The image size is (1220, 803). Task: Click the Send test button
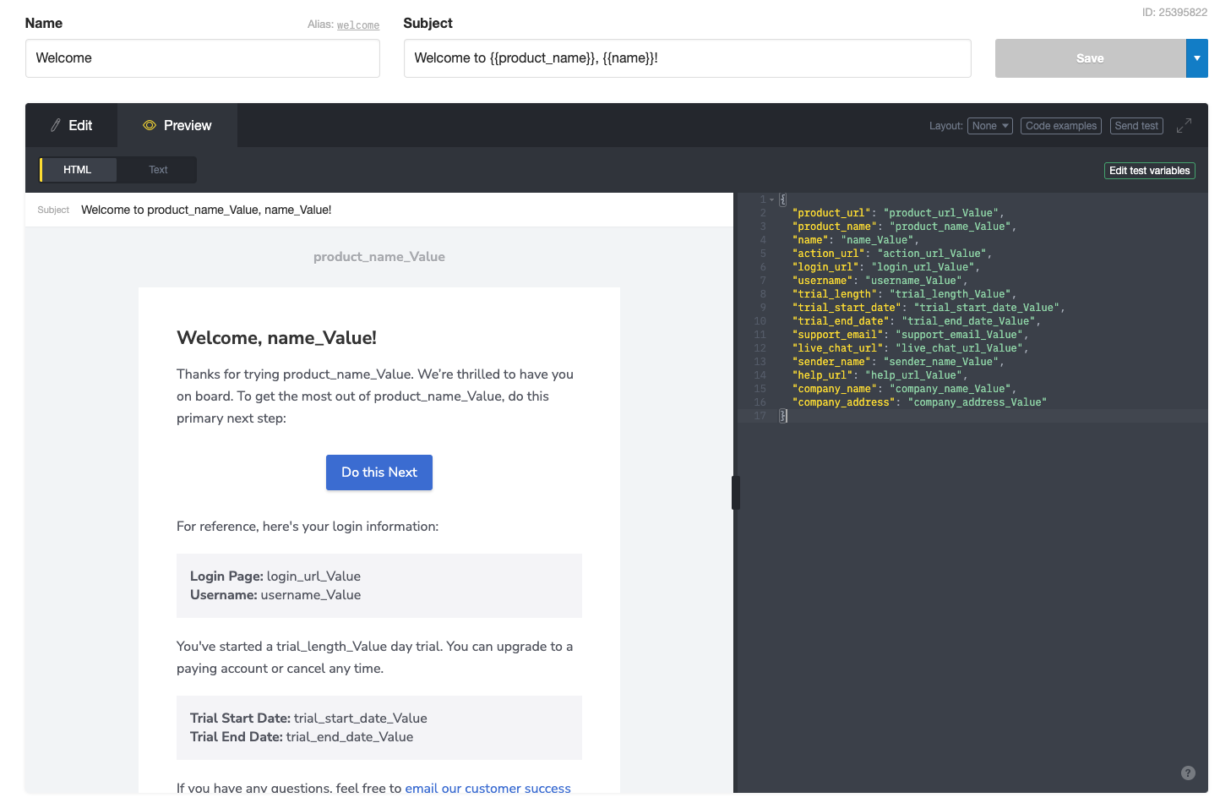point(1136,125)
